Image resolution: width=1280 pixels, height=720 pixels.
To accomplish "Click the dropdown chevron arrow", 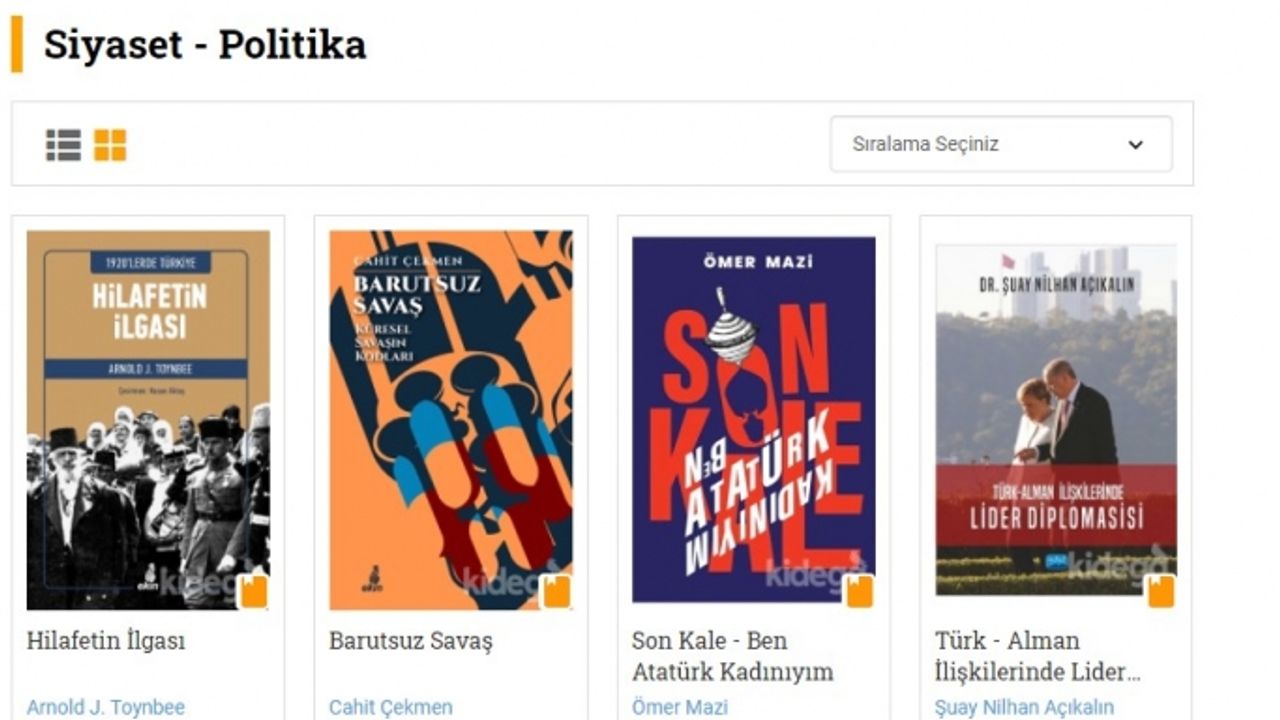I will 1135,145.
